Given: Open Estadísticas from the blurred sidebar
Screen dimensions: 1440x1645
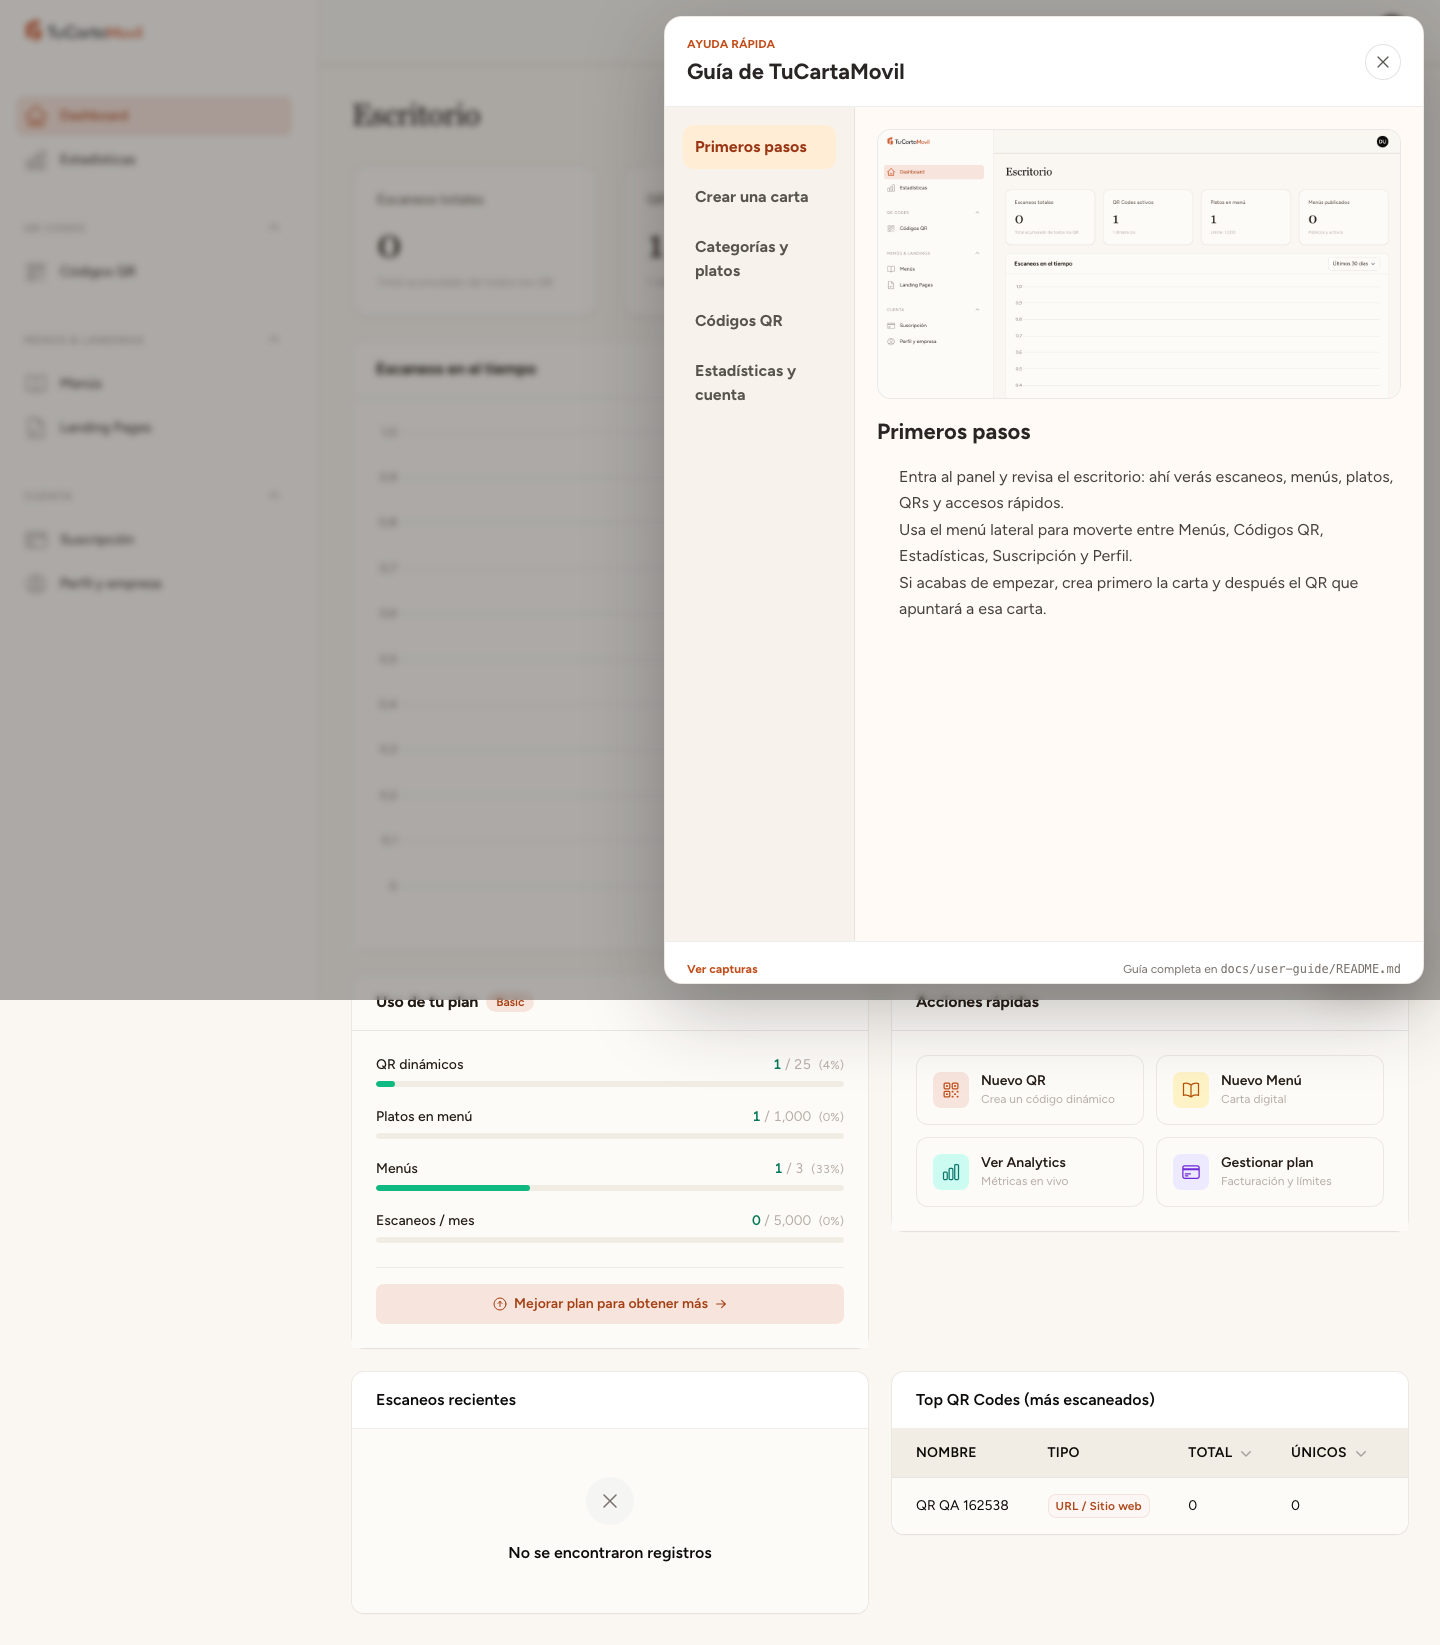Looking at the screenshot, I should 154,160.
